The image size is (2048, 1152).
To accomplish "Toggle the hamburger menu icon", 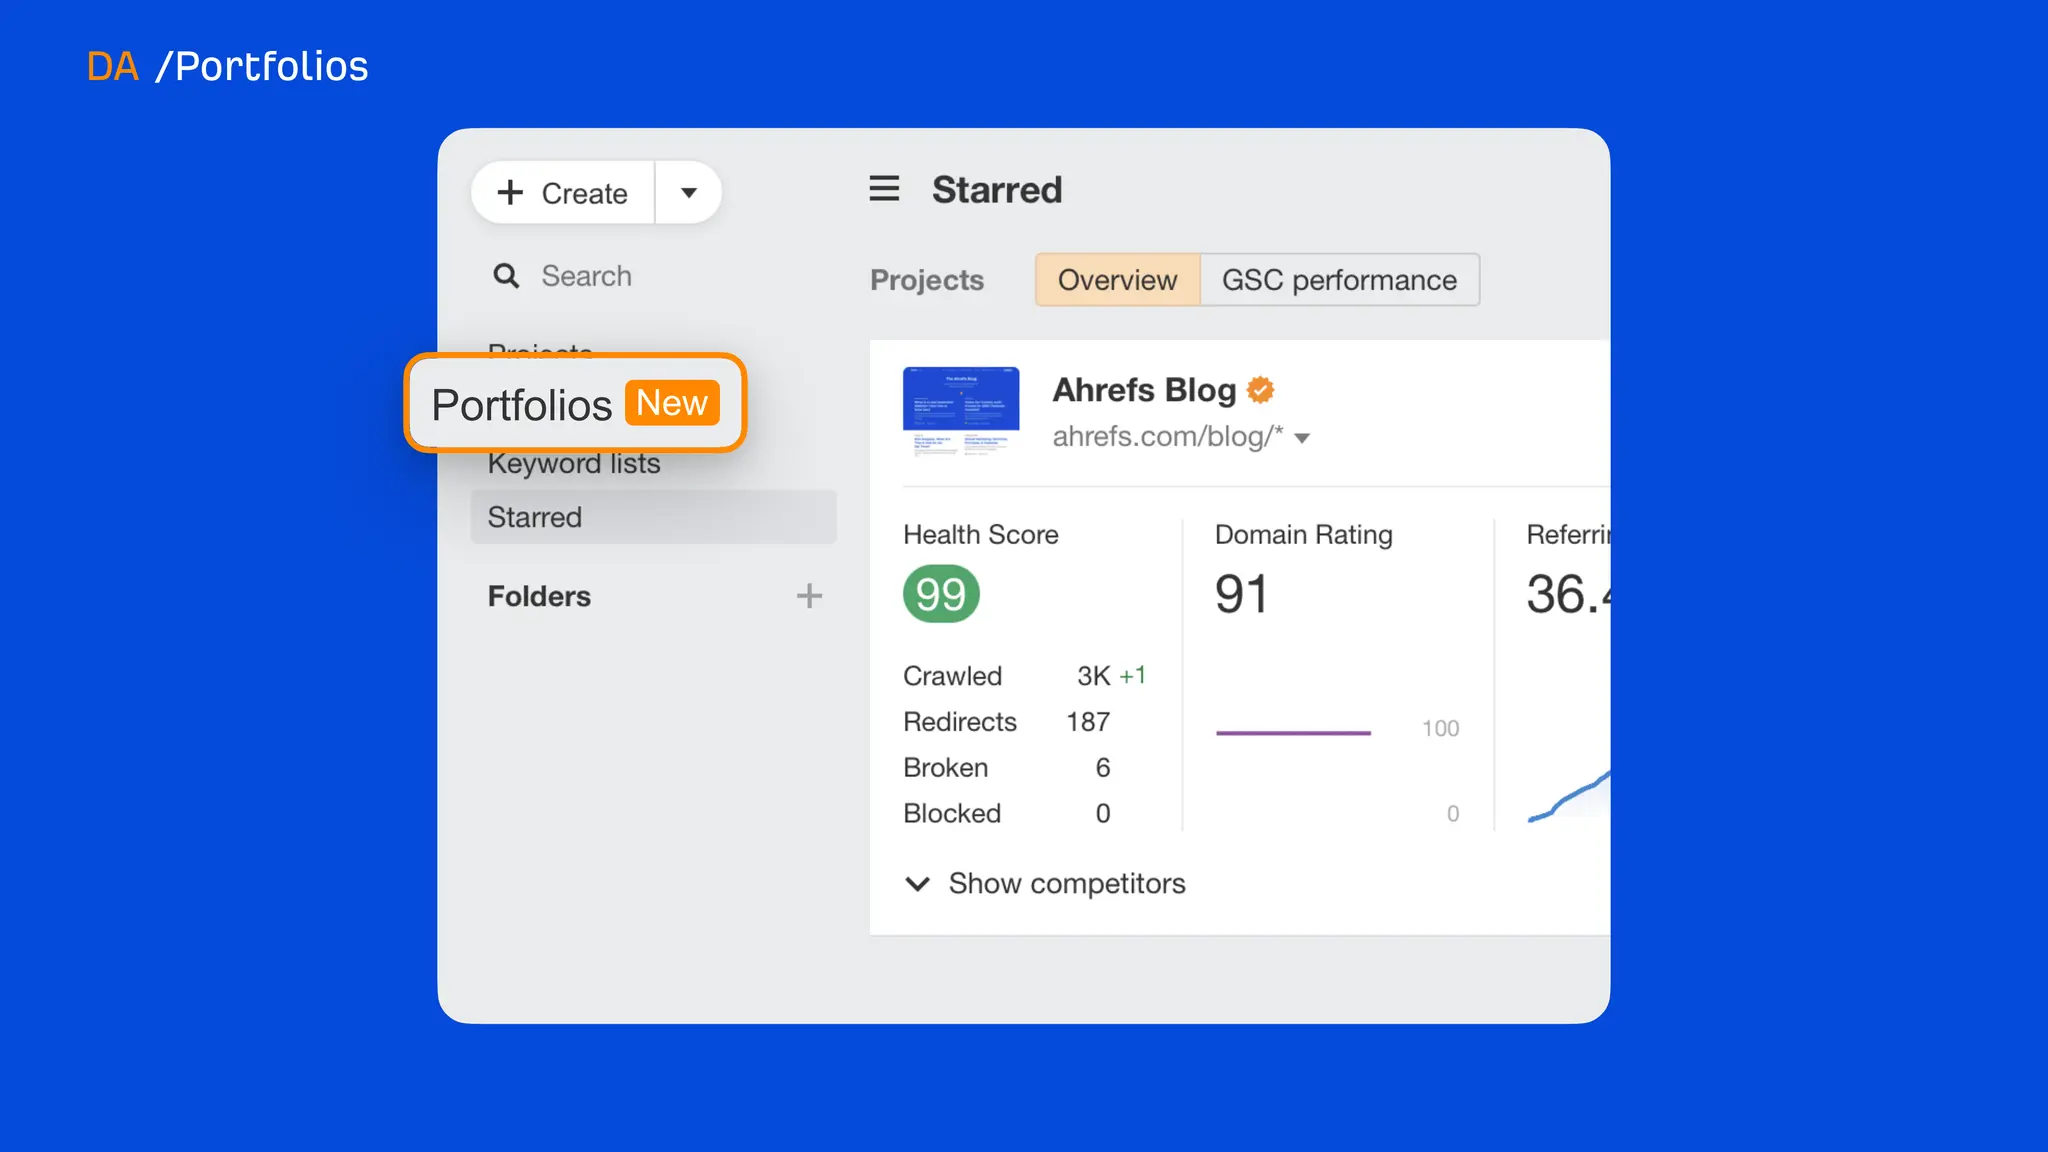I will [x=884, y=189].
